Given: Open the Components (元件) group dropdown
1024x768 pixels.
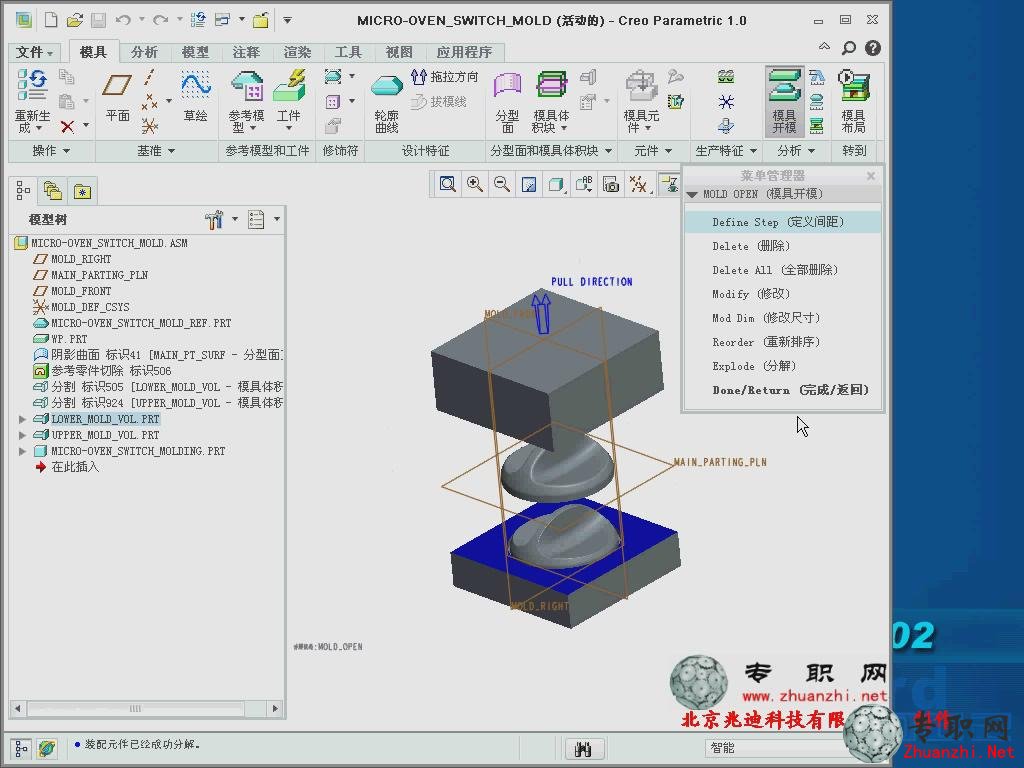Looking at the screenshot, I should tap(652, 151).
